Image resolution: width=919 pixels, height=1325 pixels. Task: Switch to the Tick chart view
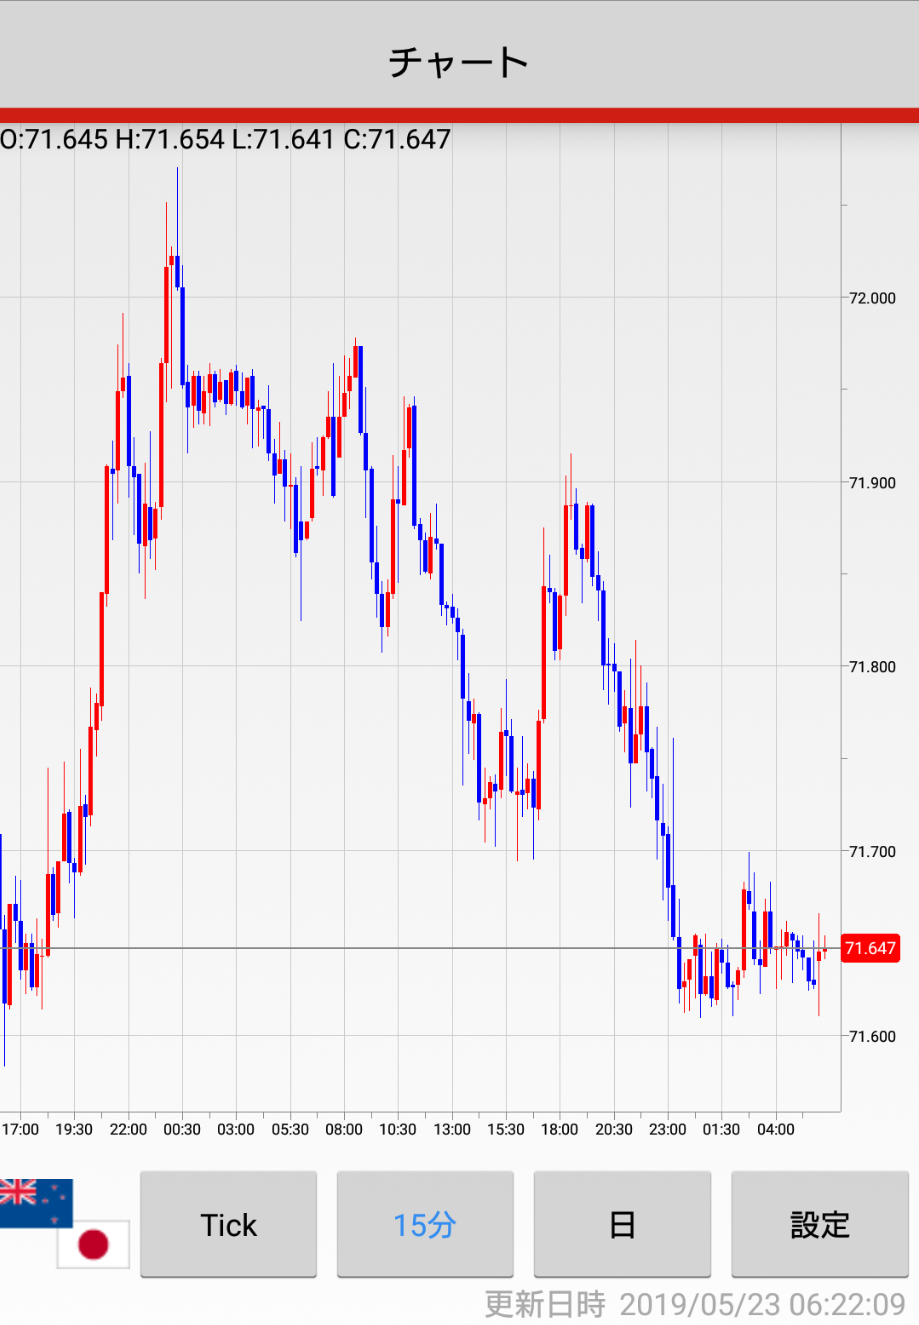coord(228,1225)
